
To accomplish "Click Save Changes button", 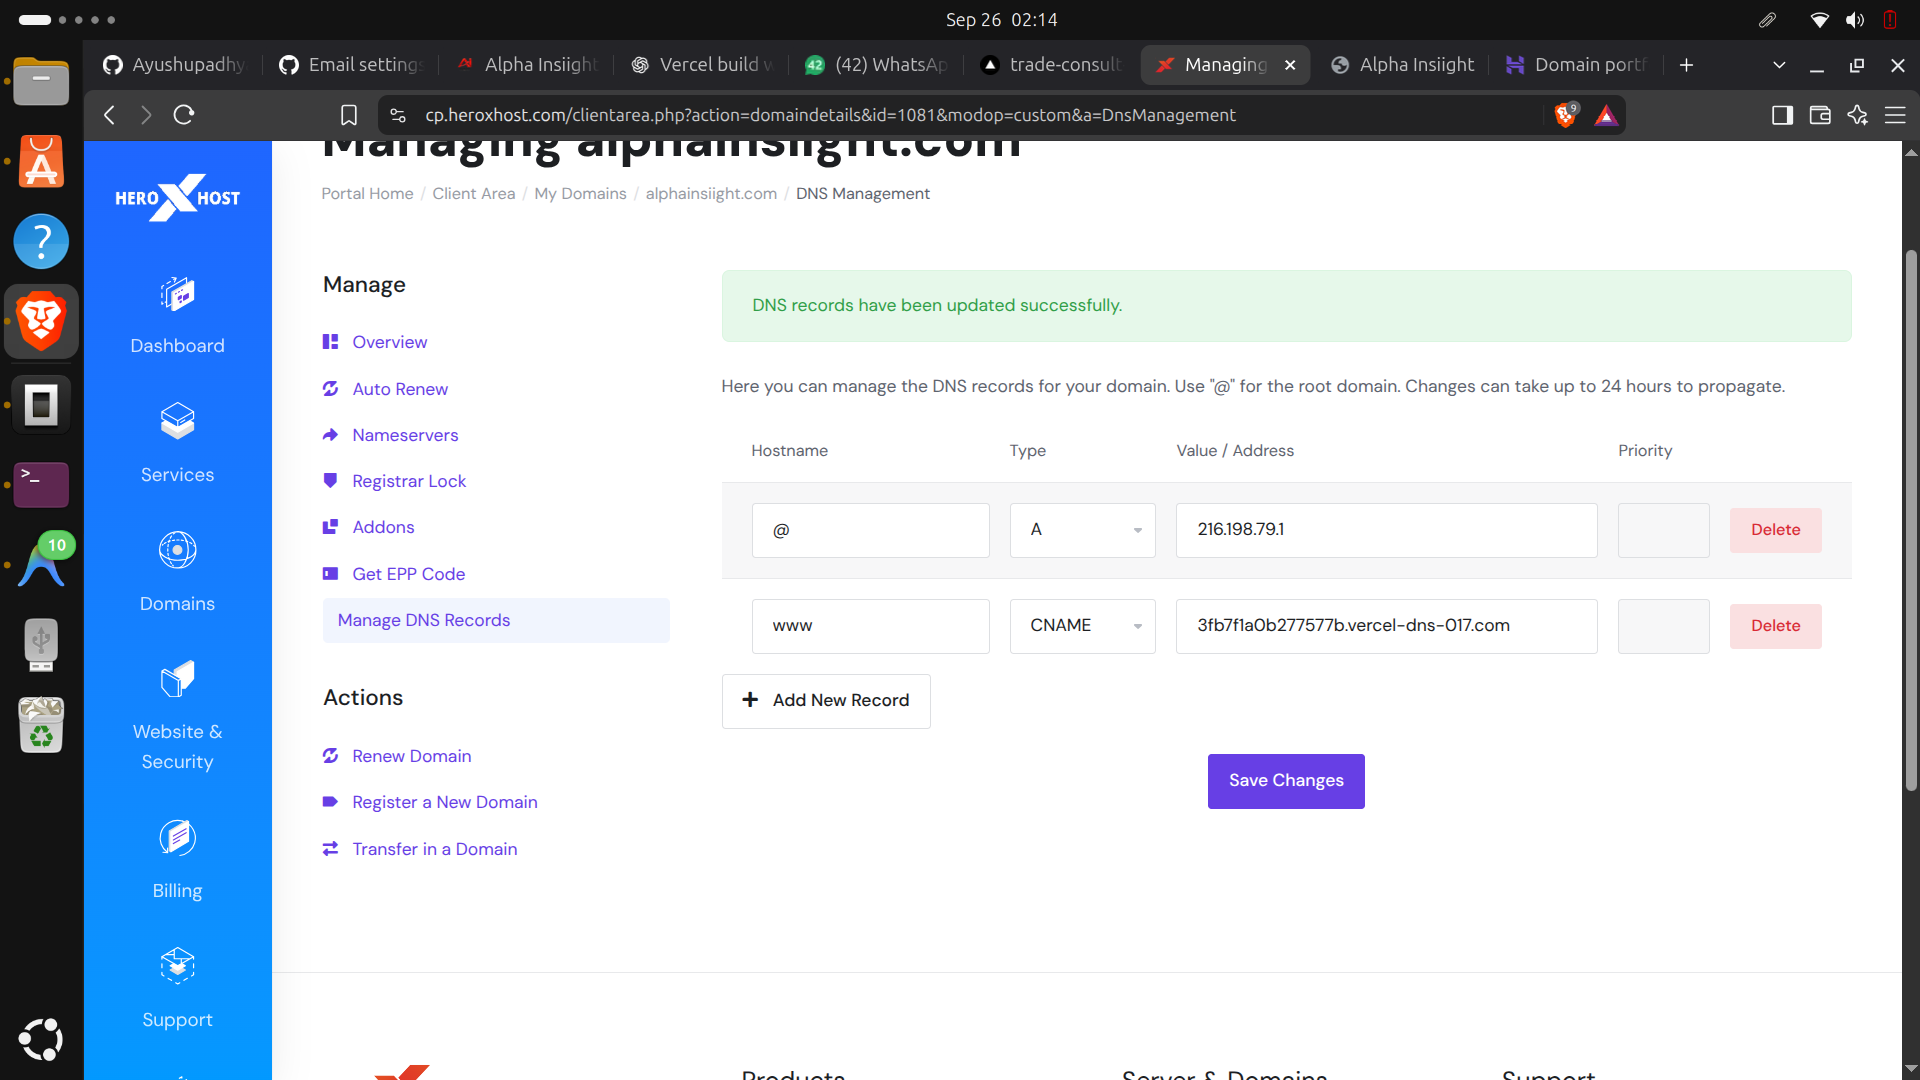I will coord(1286,781).
